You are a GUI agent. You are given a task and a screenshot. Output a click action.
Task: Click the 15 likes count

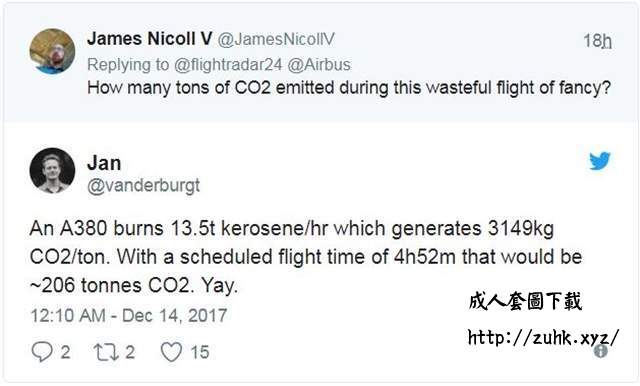(200, 352)
